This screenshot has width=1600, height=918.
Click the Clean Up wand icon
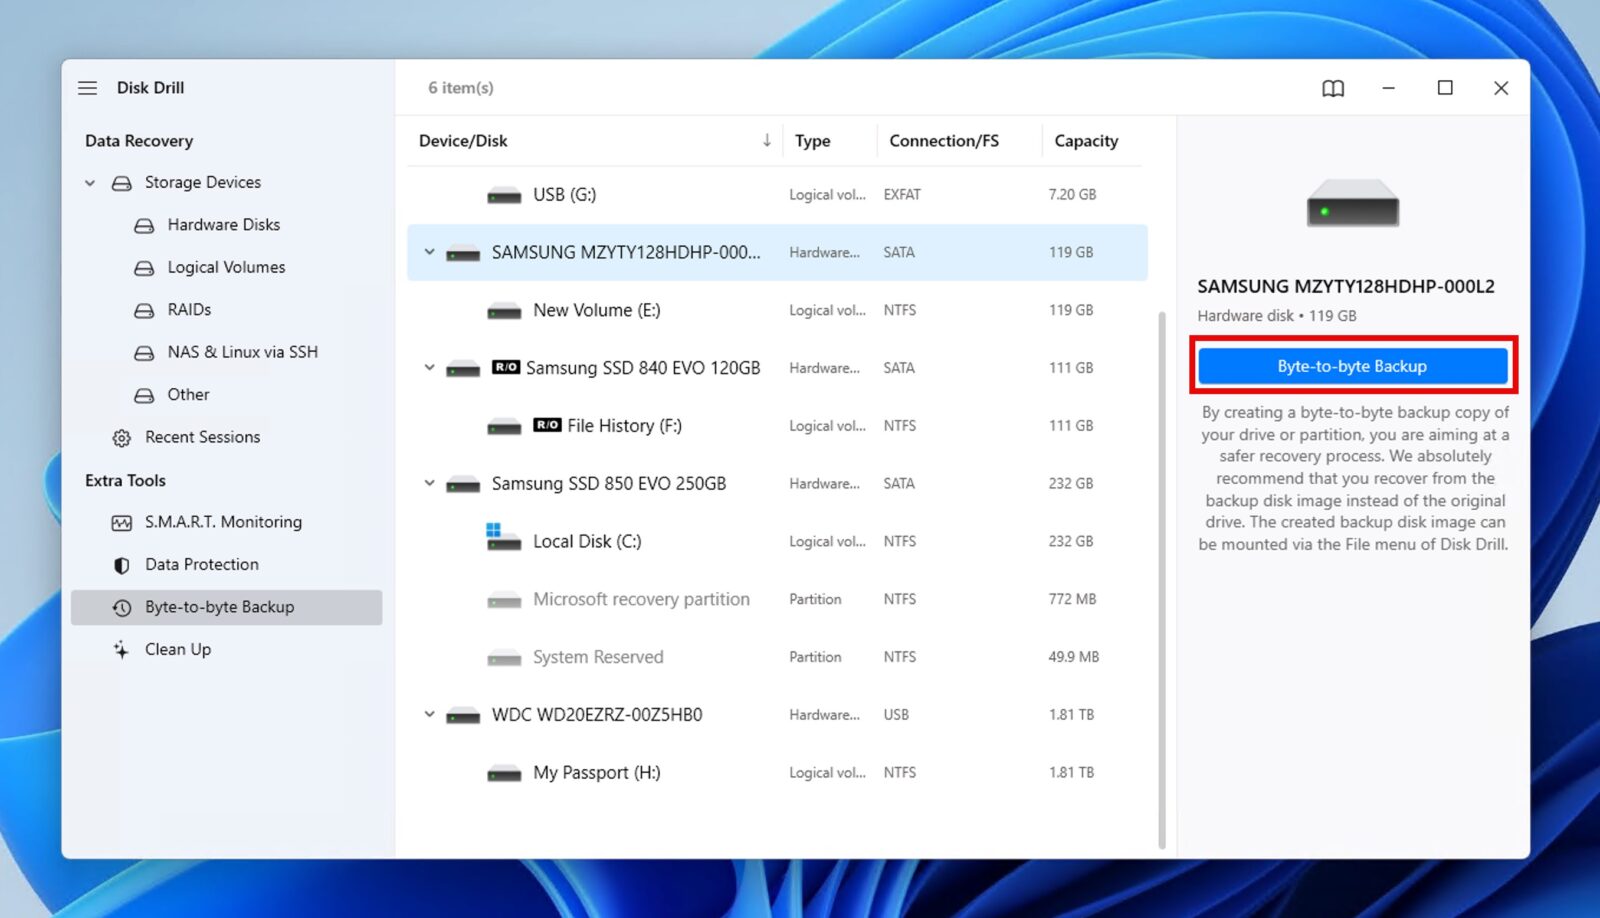tap(120, 649)
